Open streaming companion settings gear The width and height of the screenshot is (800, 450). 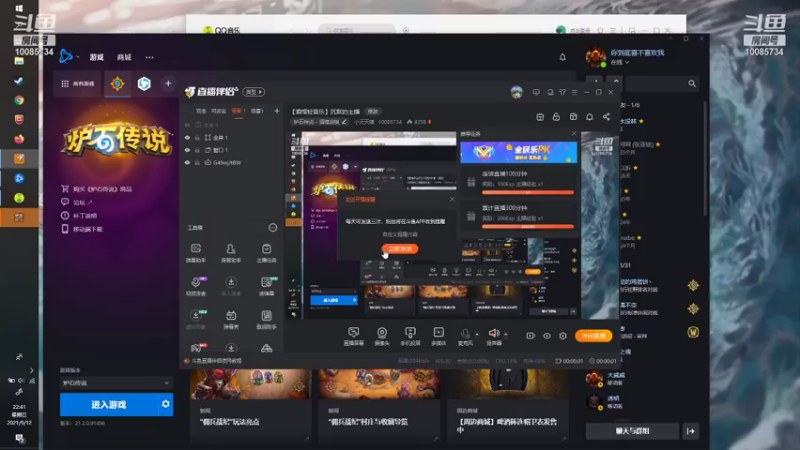[x=563, y=336]
